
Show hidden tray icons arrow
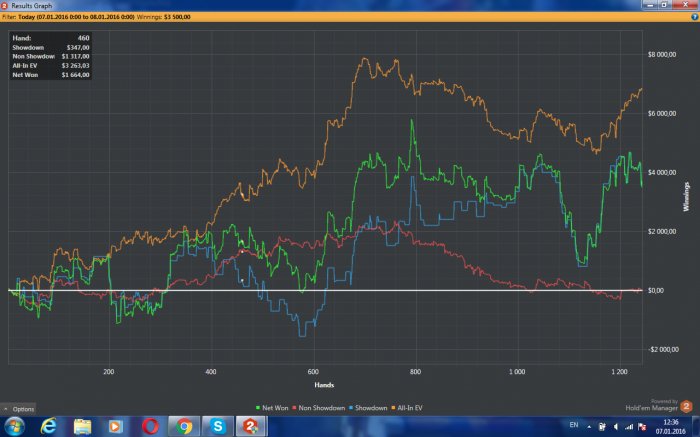[x=589, y=427]
